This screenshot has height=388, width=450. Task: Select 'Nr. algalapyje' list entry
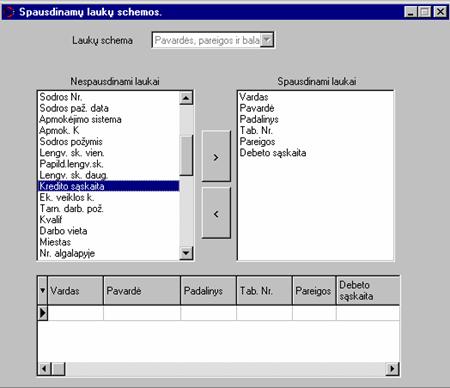tap(108, 253)
